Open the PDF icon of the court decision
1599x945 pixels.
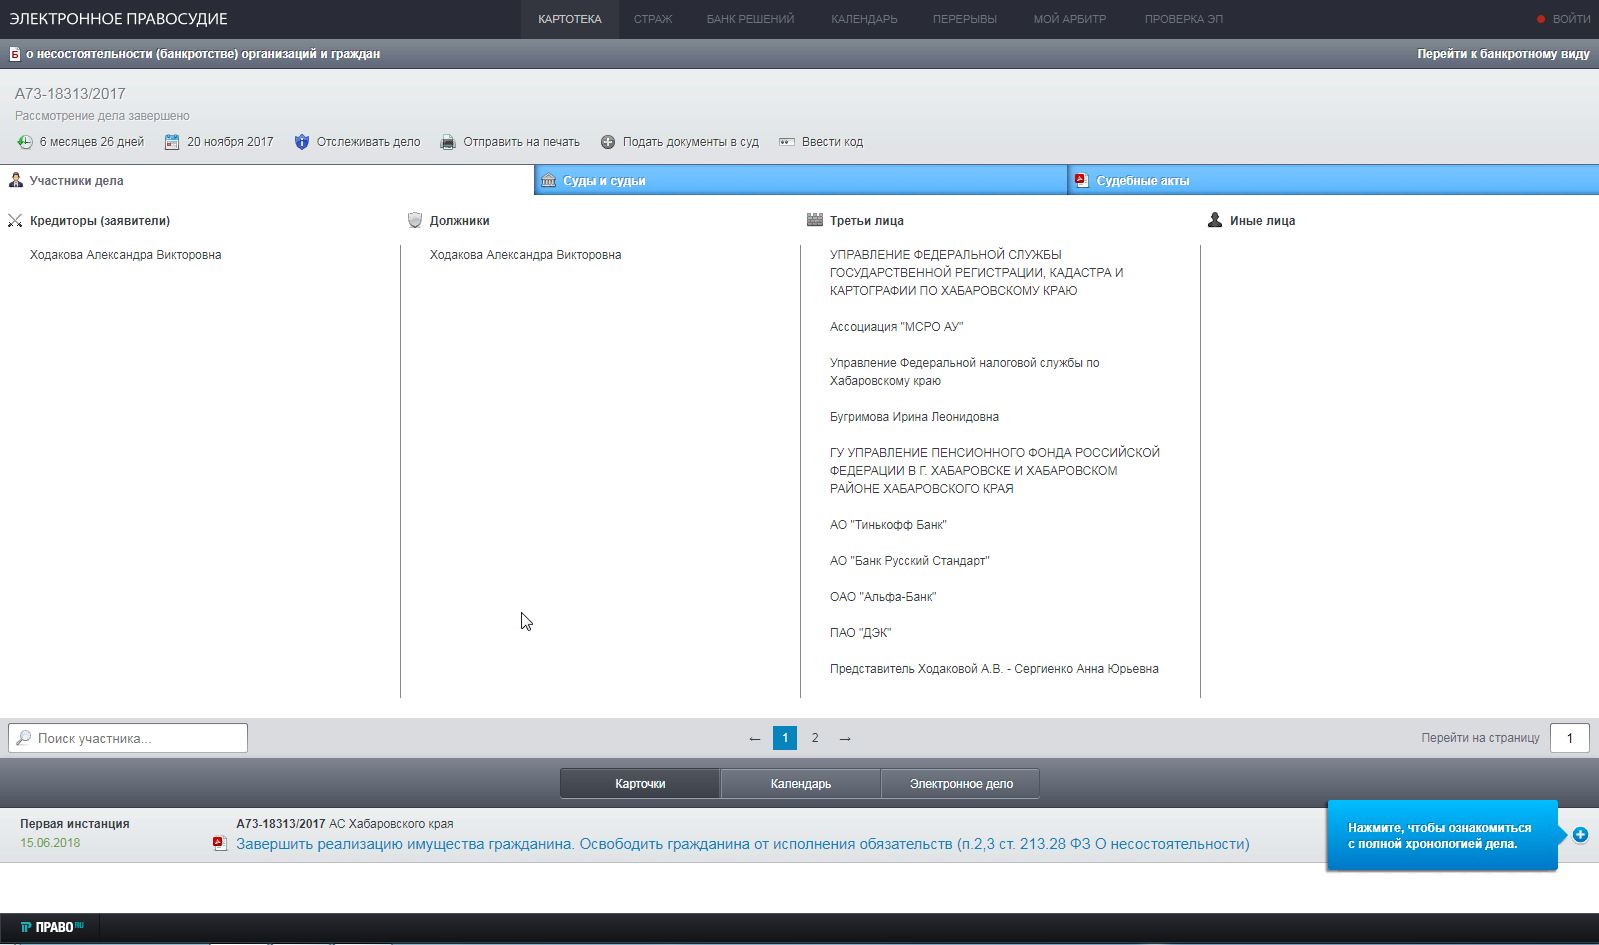tap(219, 844)
